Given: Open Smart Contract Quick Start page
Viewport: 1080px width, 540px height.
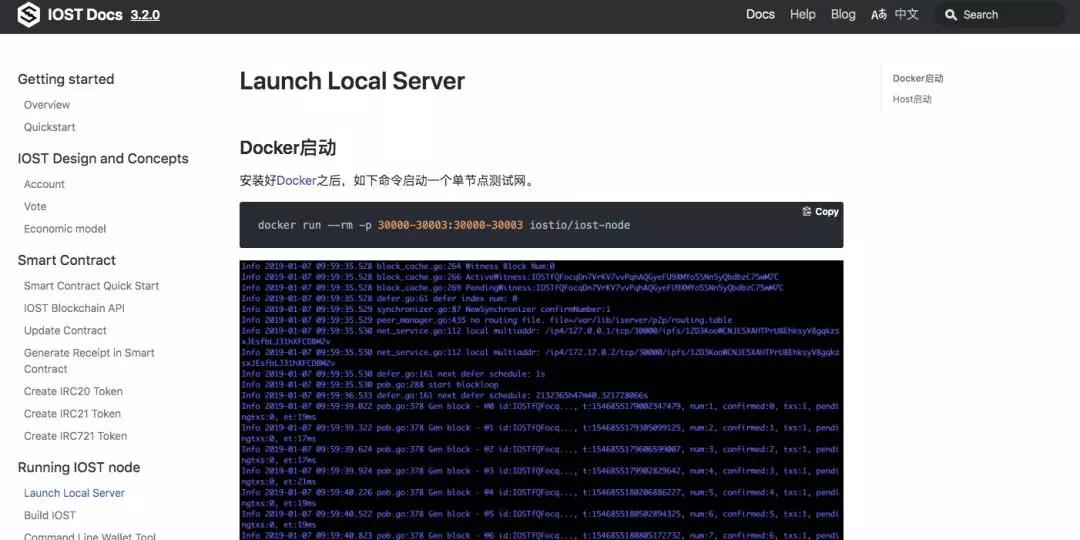Looking at the screenshot, I should pos(92,286).
